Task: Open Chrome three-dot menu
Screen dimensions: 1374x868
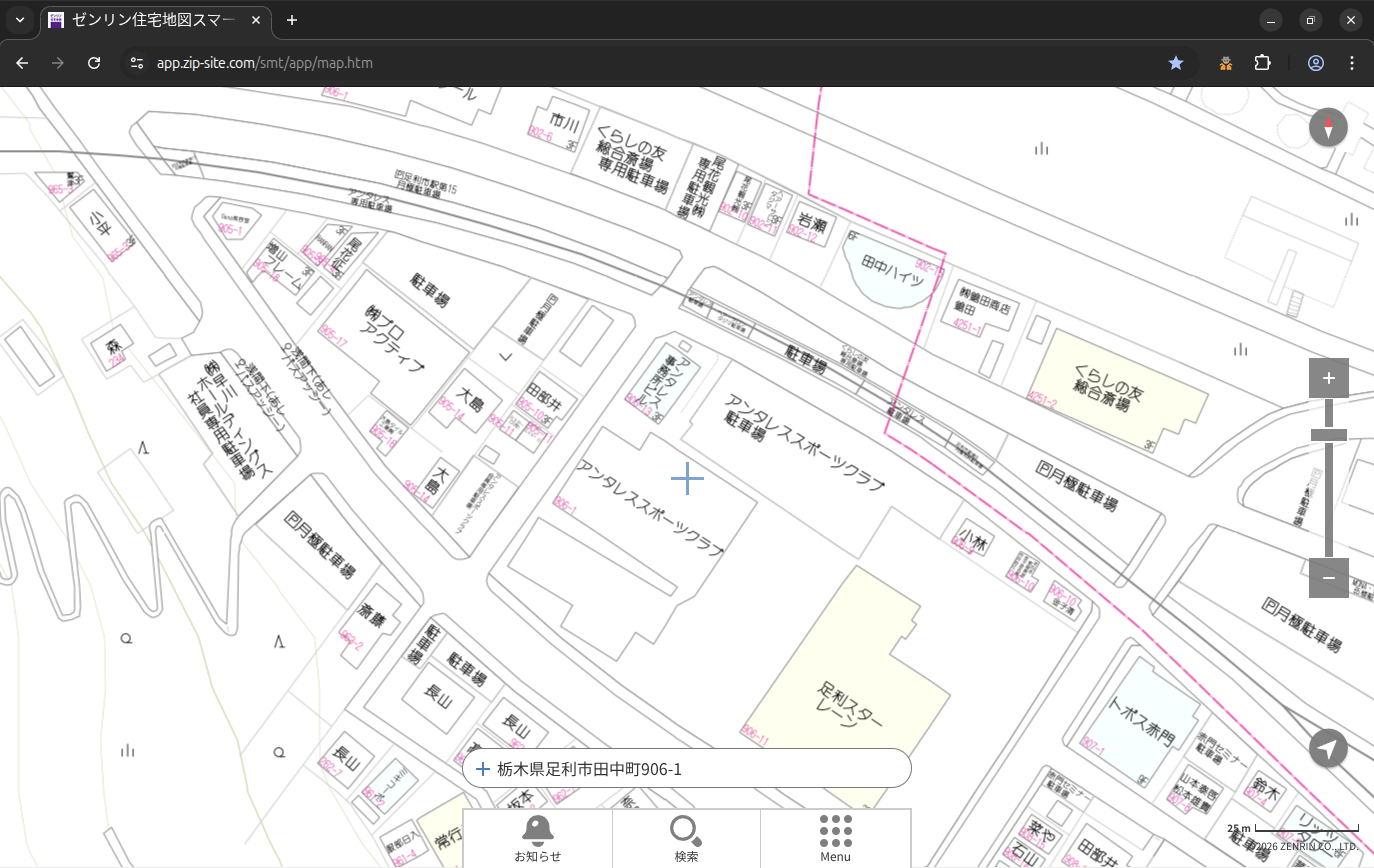Action: [x=1352, y=63]
